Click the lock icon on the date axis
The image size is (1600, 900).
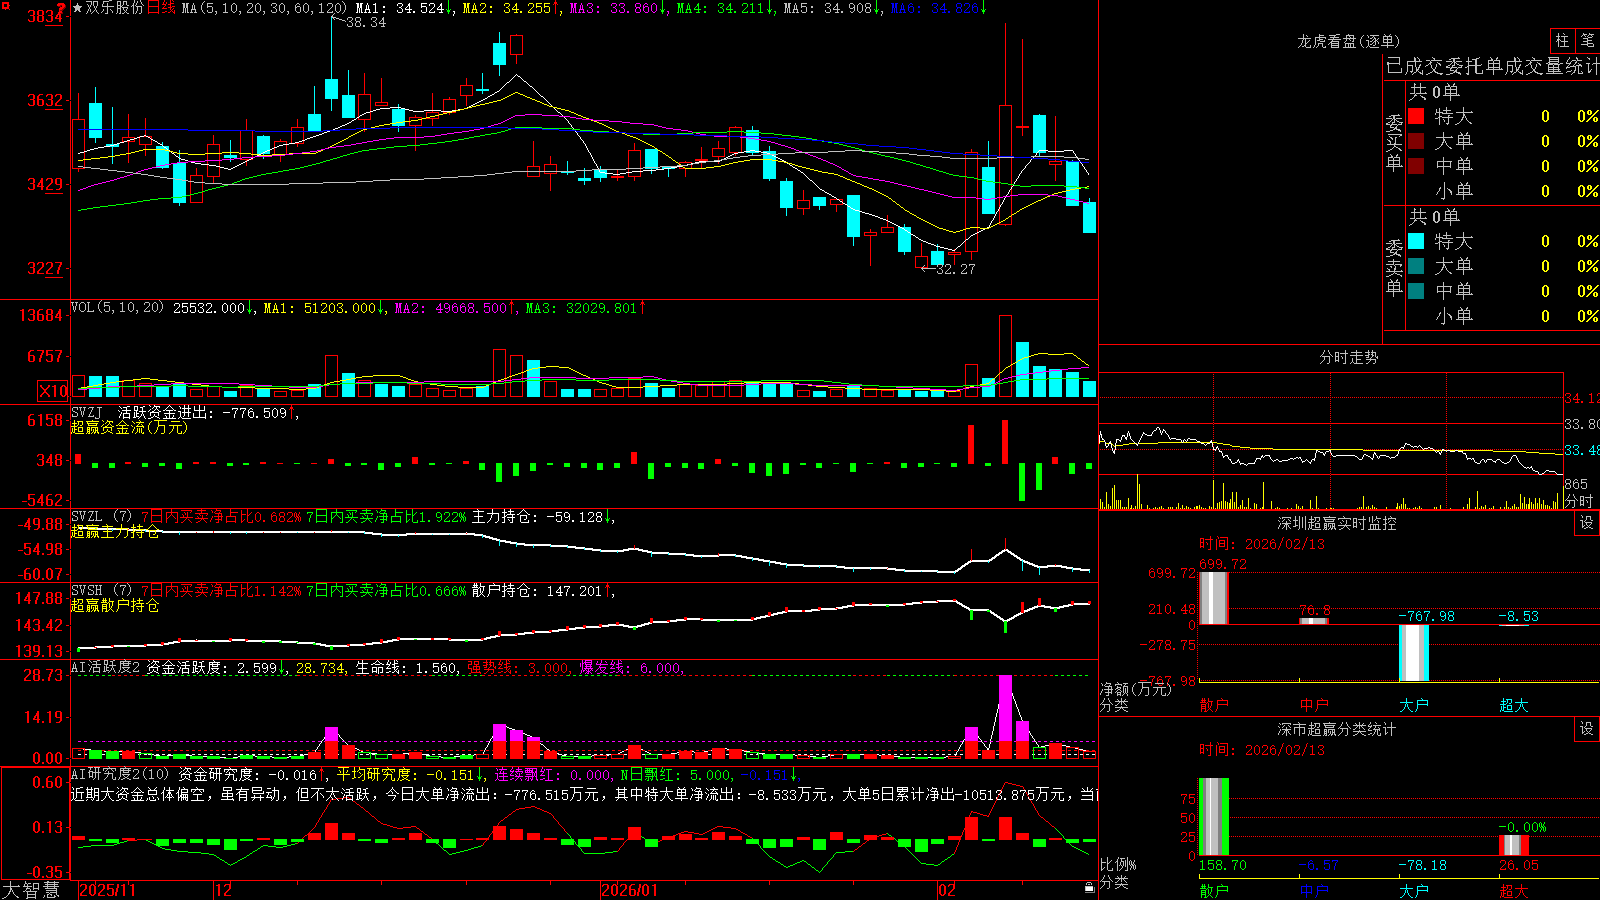pos(1090,888)
